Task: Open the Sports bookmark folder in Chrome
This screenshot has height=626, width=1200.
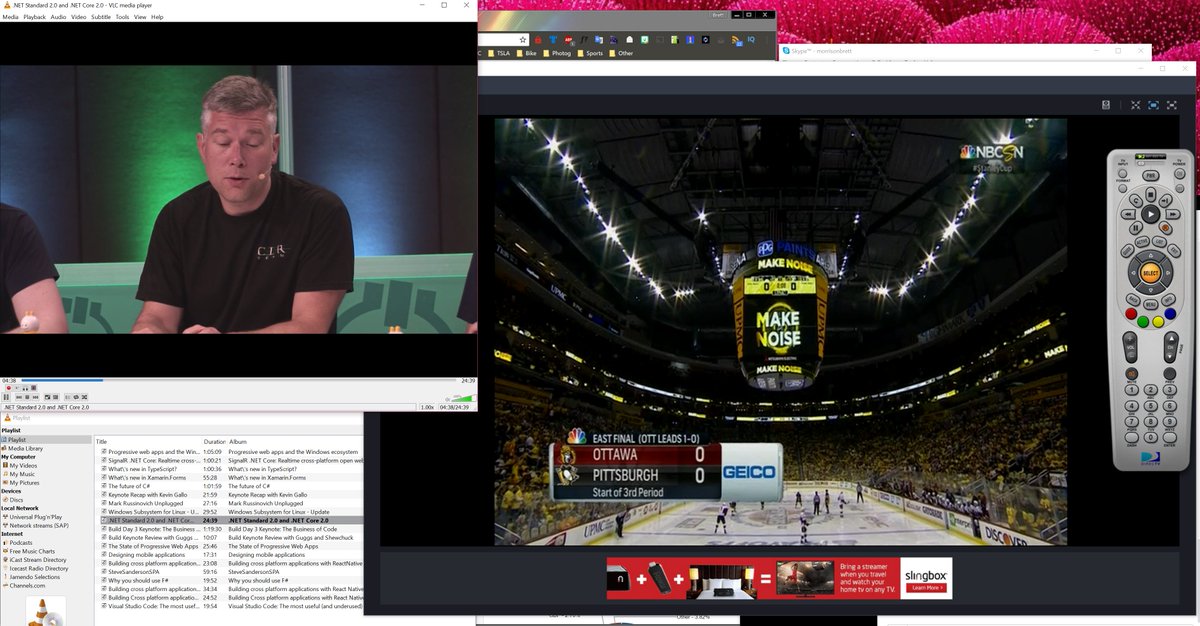Action: [590, 53]
